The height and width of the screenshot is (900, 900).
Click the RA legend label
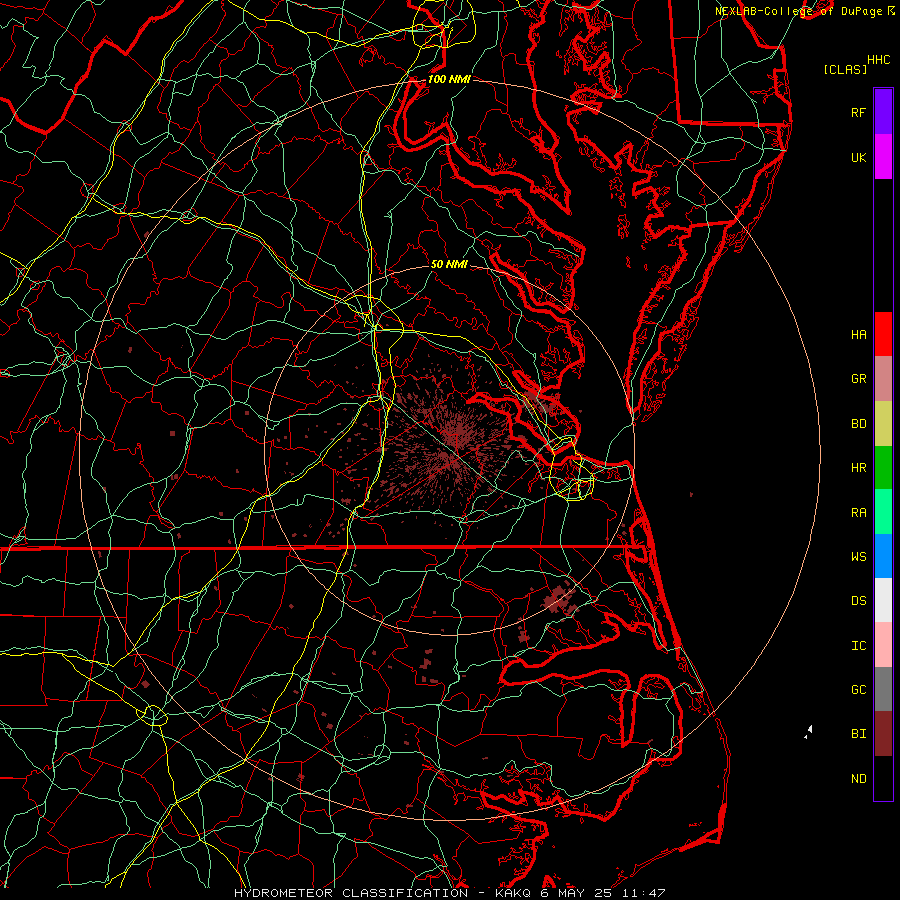pos(858,513)
